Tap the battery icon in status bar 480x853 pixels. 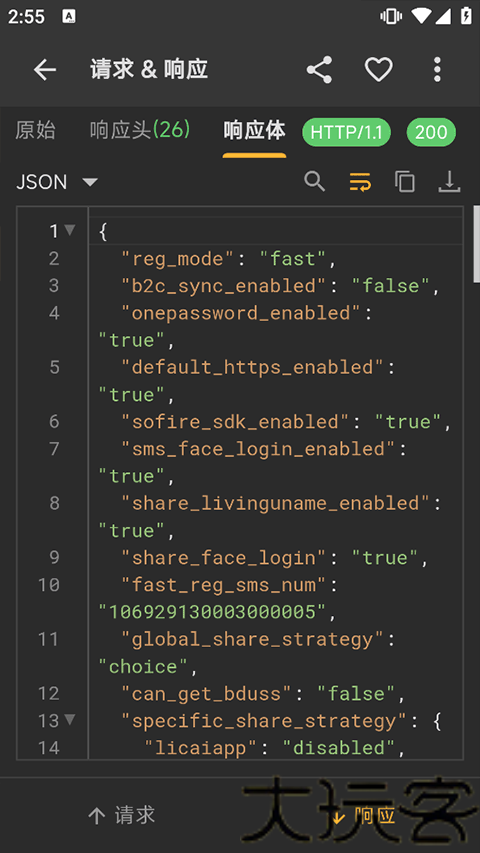pos(466,16)
